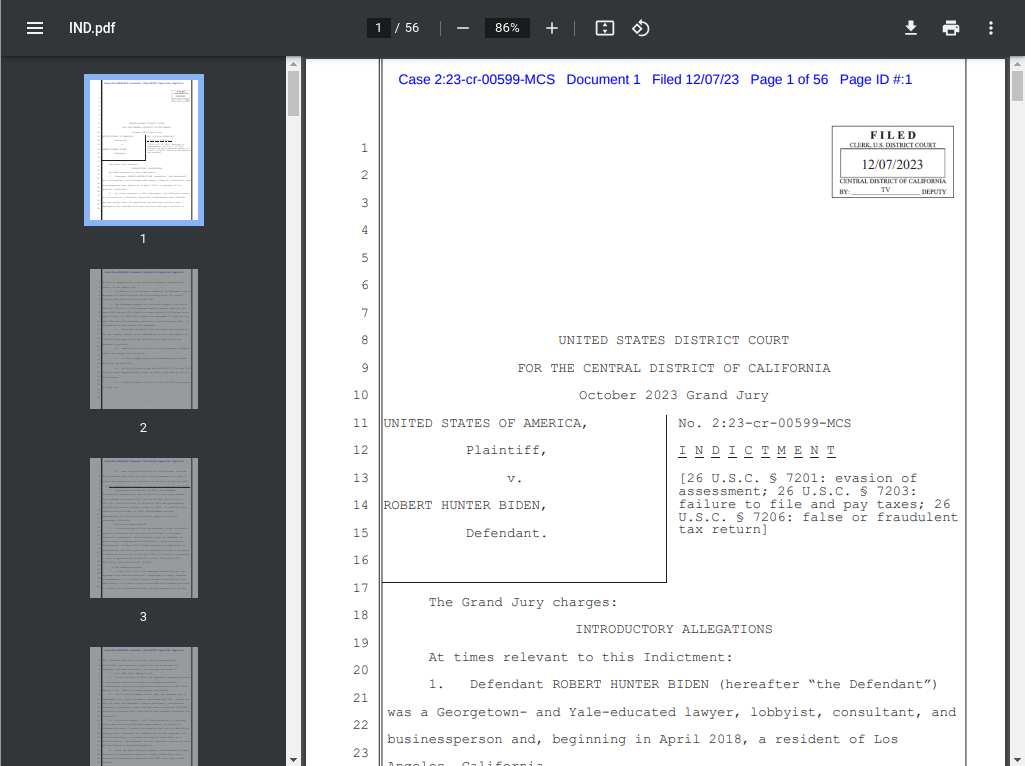Click 'Filed 12/07/23' in the header
The width and height of the screenshot is (1025, 766).
tap(696, 80)
